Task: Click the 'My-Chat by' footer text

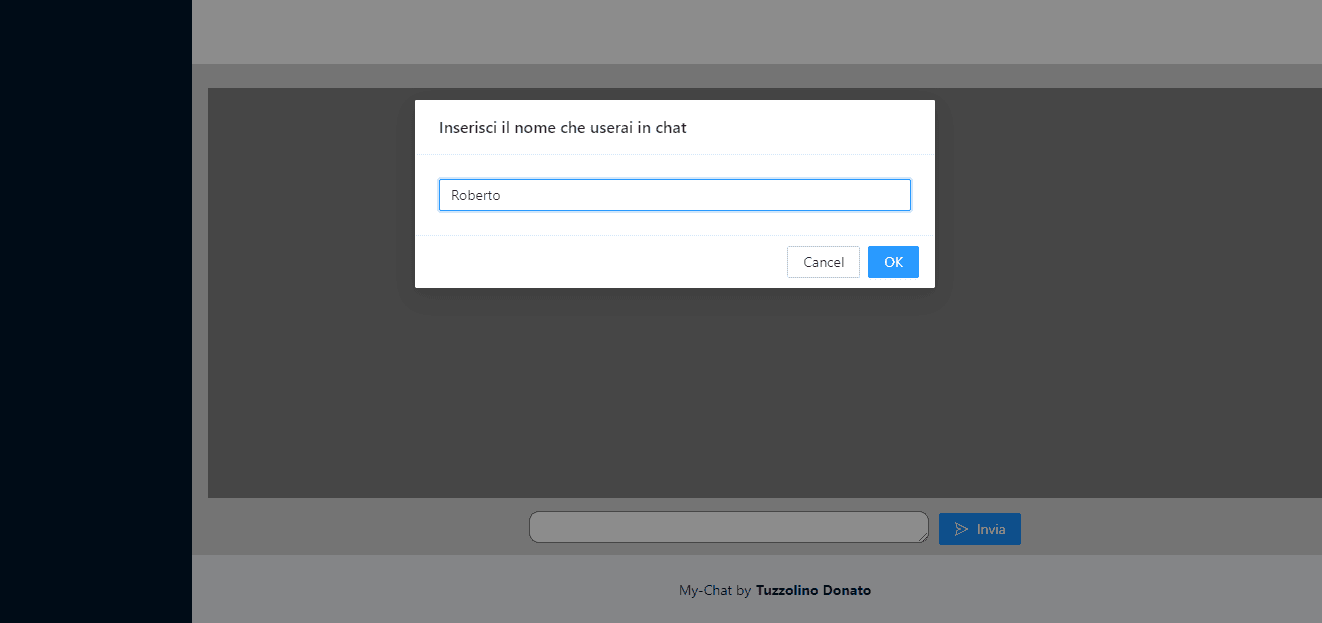Action: pos(714,590)
